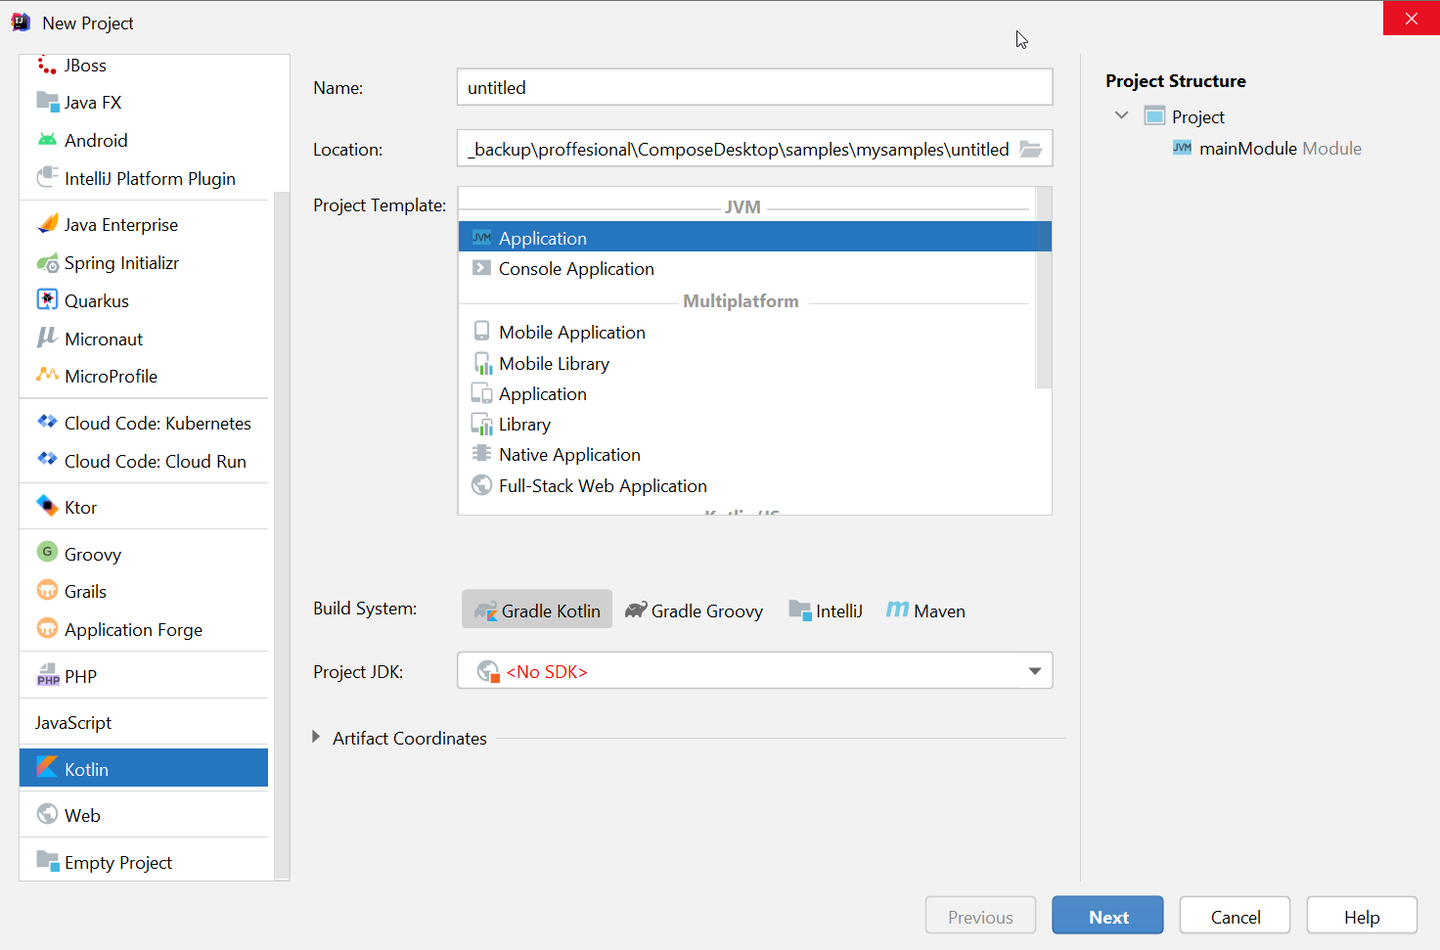Collapse the Project node in structure tree
This screenshot has width=1440, height=950.
point(1122,116)
